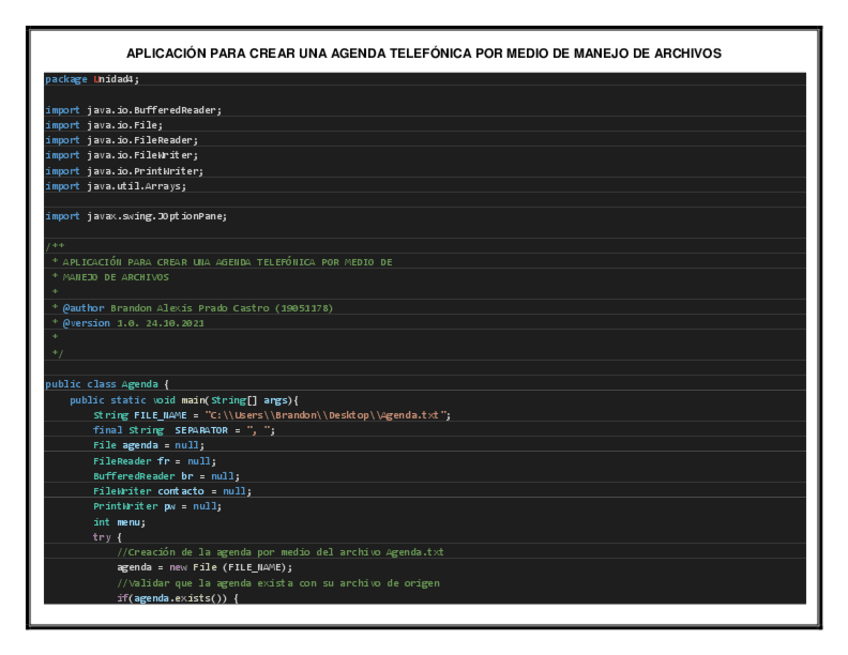Click the @author Brandon Alexis comment line
Viewport: 848px width, 655px height.
coord(192,308)
